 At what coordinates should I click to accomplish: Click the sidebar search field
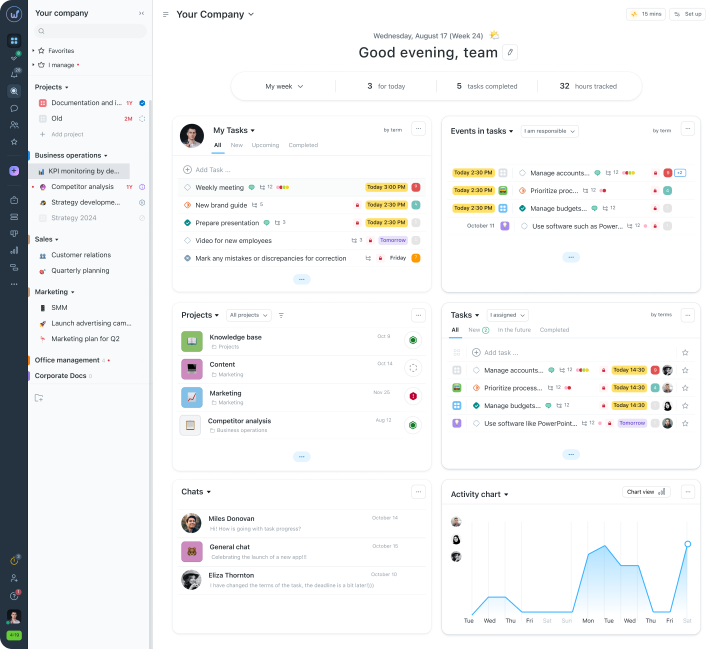click(x=90, y=31)
